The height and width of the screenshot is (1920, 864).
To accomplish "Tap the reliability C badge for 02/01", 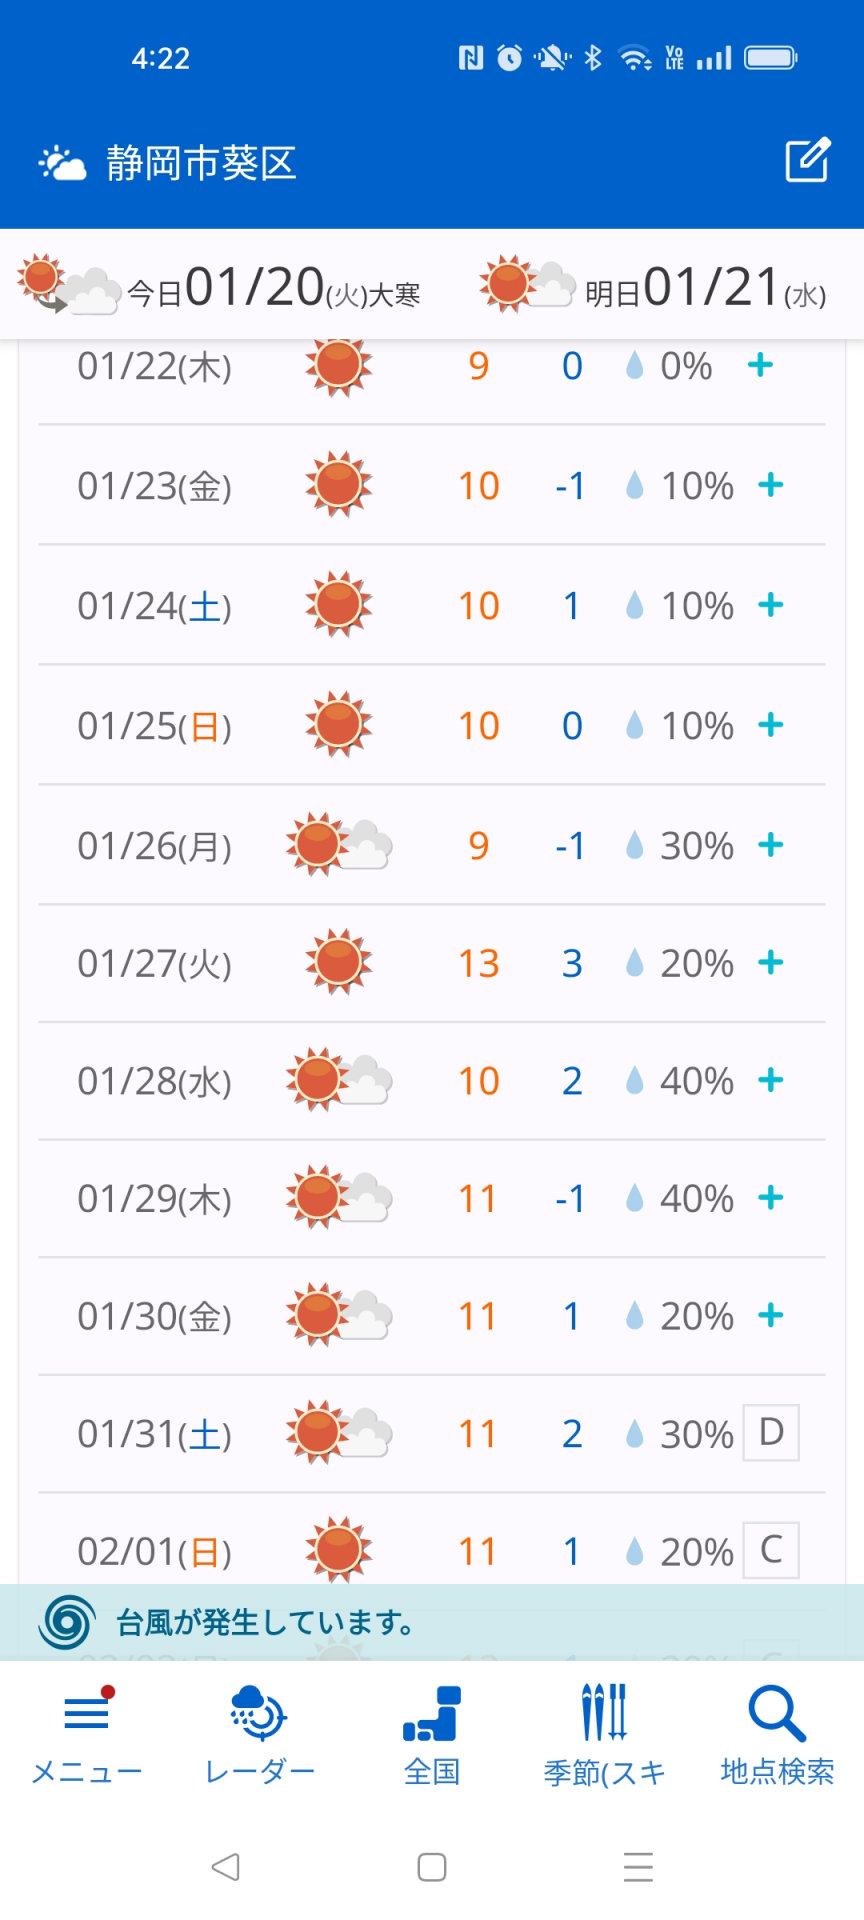I will (x=771, y=1550).
